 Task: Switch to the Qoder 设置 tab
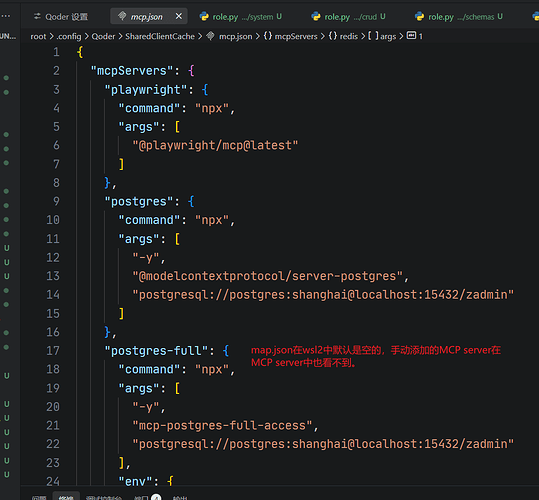(61, 16)
